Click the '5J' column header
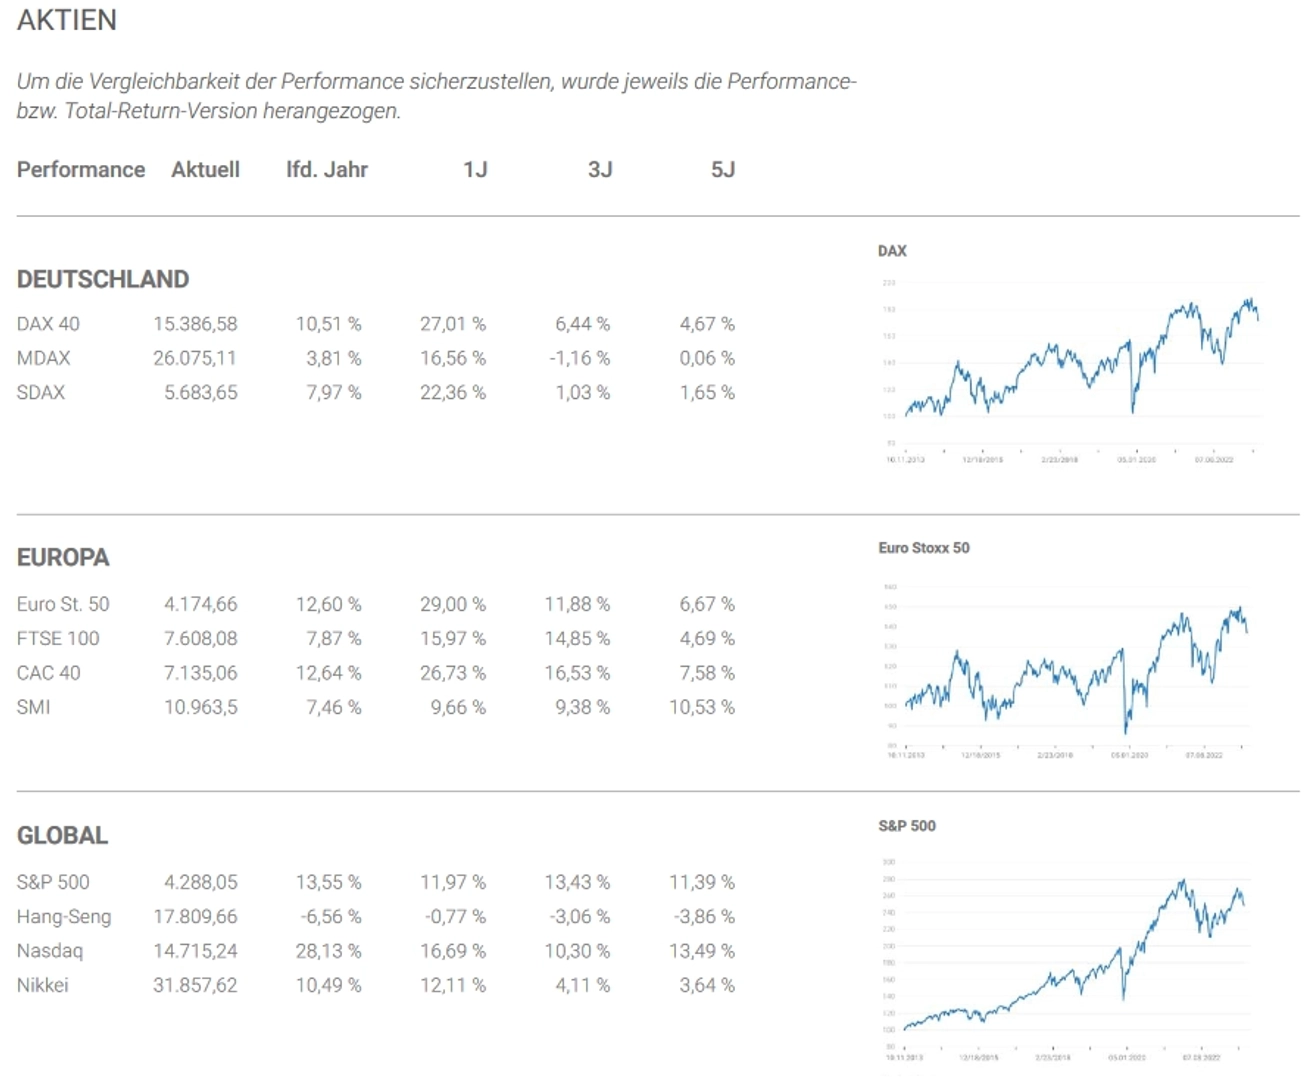Viewport: 1308px width, 1080px height. pos(723,170)
